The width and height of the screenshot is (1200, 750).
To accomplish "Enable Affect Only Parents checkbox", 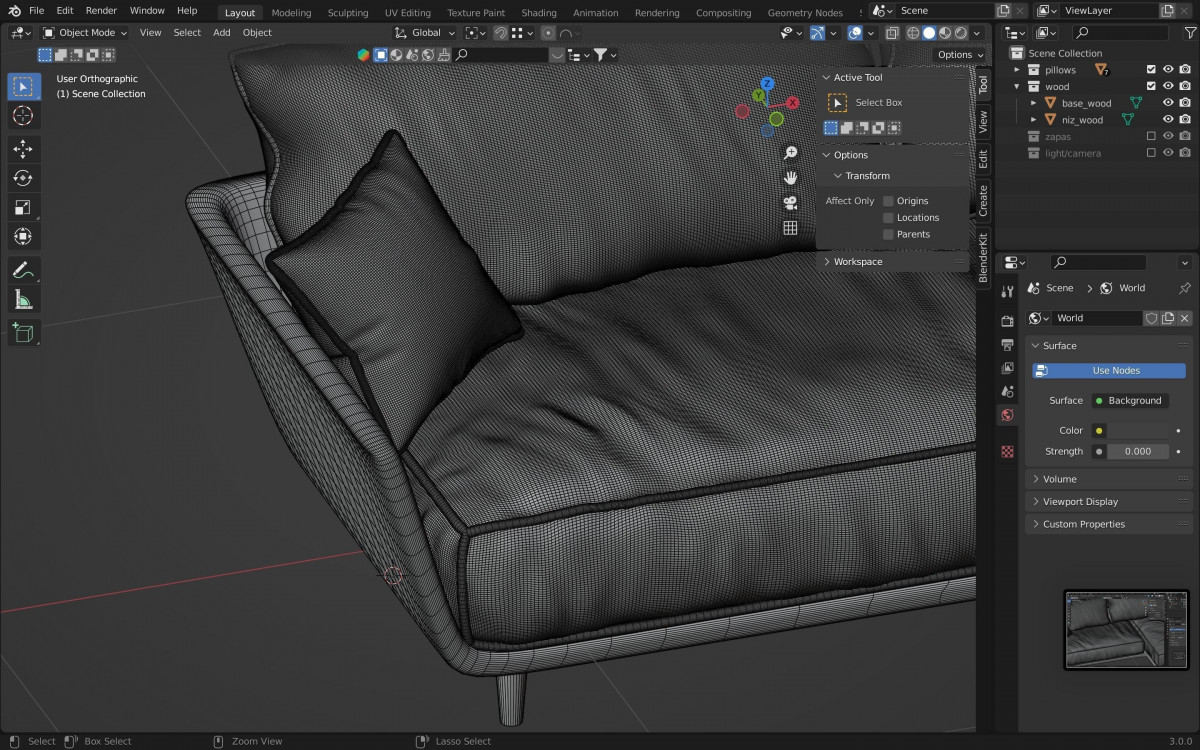I will point(888,234).
